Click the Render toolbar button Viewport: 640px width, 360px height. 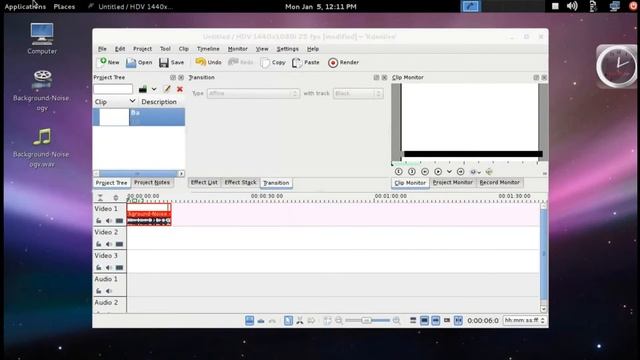click(x=343, y=62)
